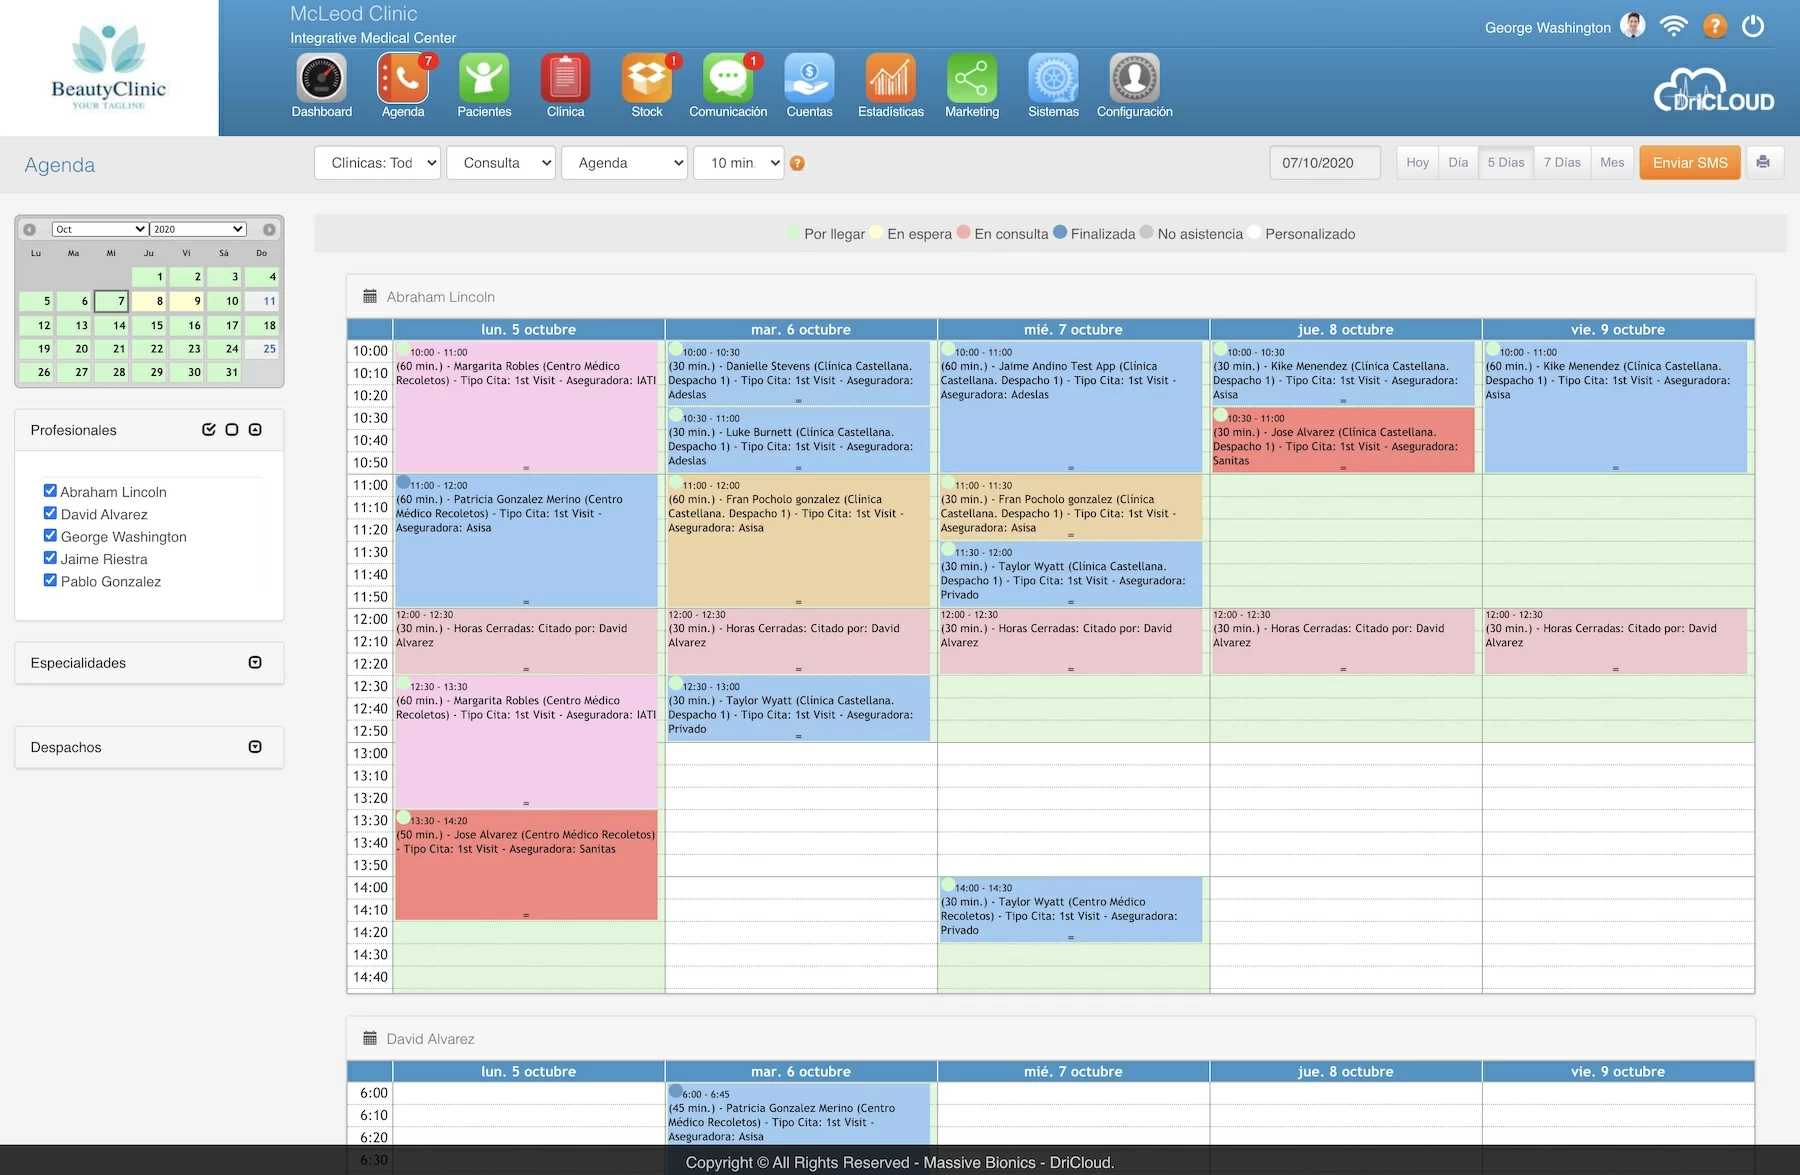Open the Consulta dropdown
The height and width of the screenshot is (1175, 1800).
[501, 162]
